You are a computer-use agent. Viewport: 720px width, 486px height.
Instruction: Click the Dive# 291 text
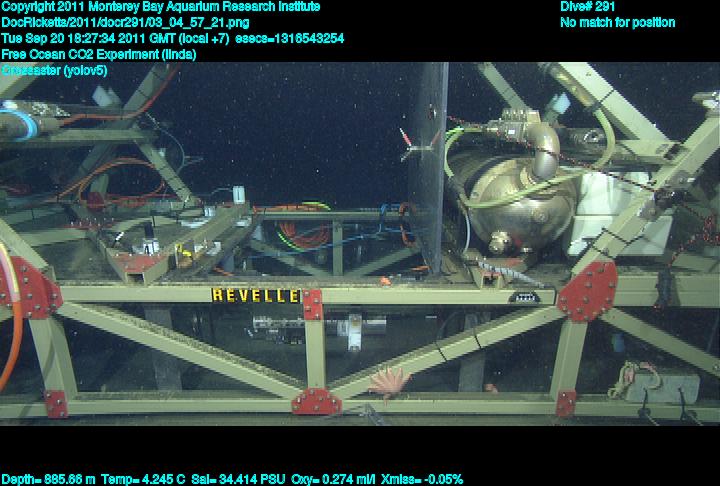588,7
